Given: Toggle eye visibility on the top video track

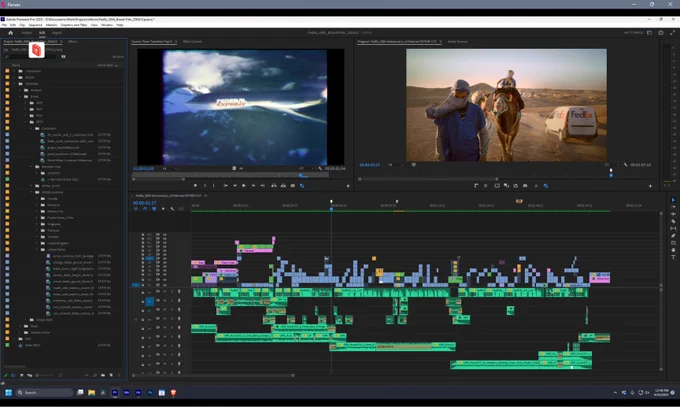Looking at the screenshot, I should click(164, 235).
